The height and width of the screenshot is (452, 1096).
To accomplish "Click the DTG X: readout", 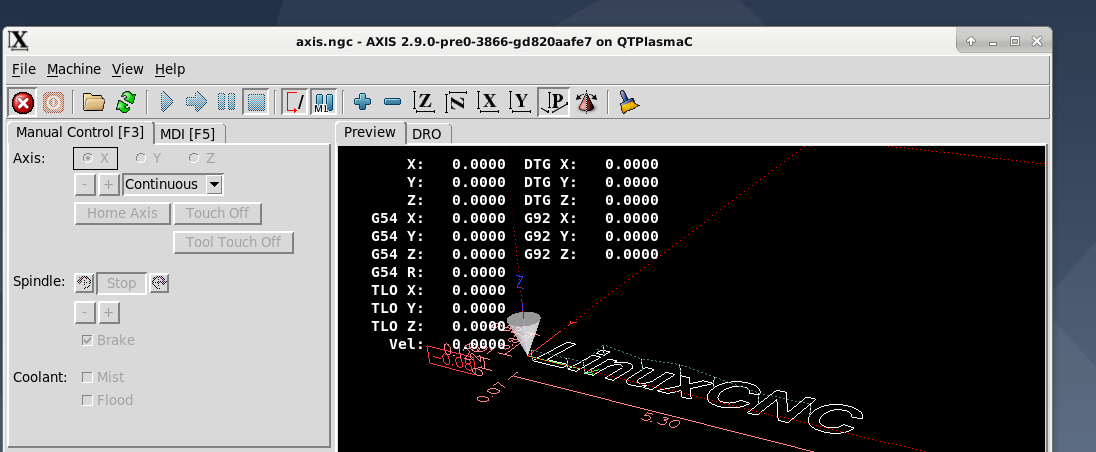I will tap(591, 164).
